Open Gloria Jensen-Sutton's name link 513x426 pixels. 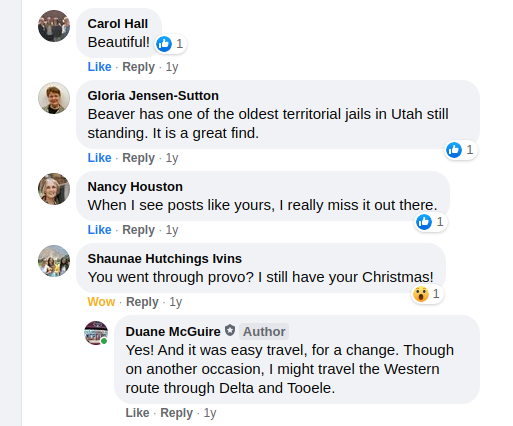click(153, 96)
